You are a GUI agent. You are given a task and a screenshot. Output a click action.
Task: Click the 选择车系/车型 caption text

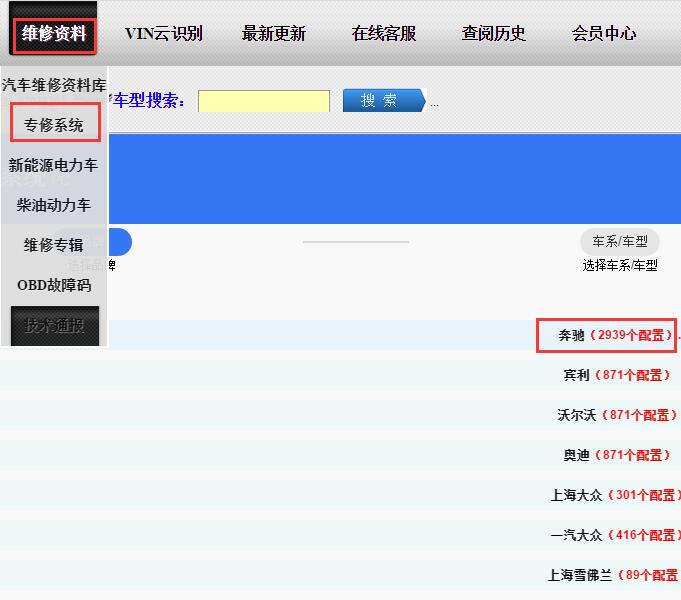(620, 265)
